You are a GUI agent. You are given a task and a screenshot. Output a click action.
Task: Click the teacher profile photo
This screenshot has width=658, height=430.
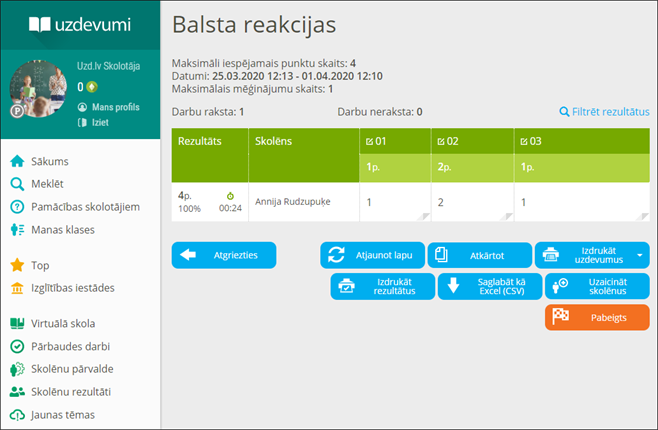tap(38, 90)
